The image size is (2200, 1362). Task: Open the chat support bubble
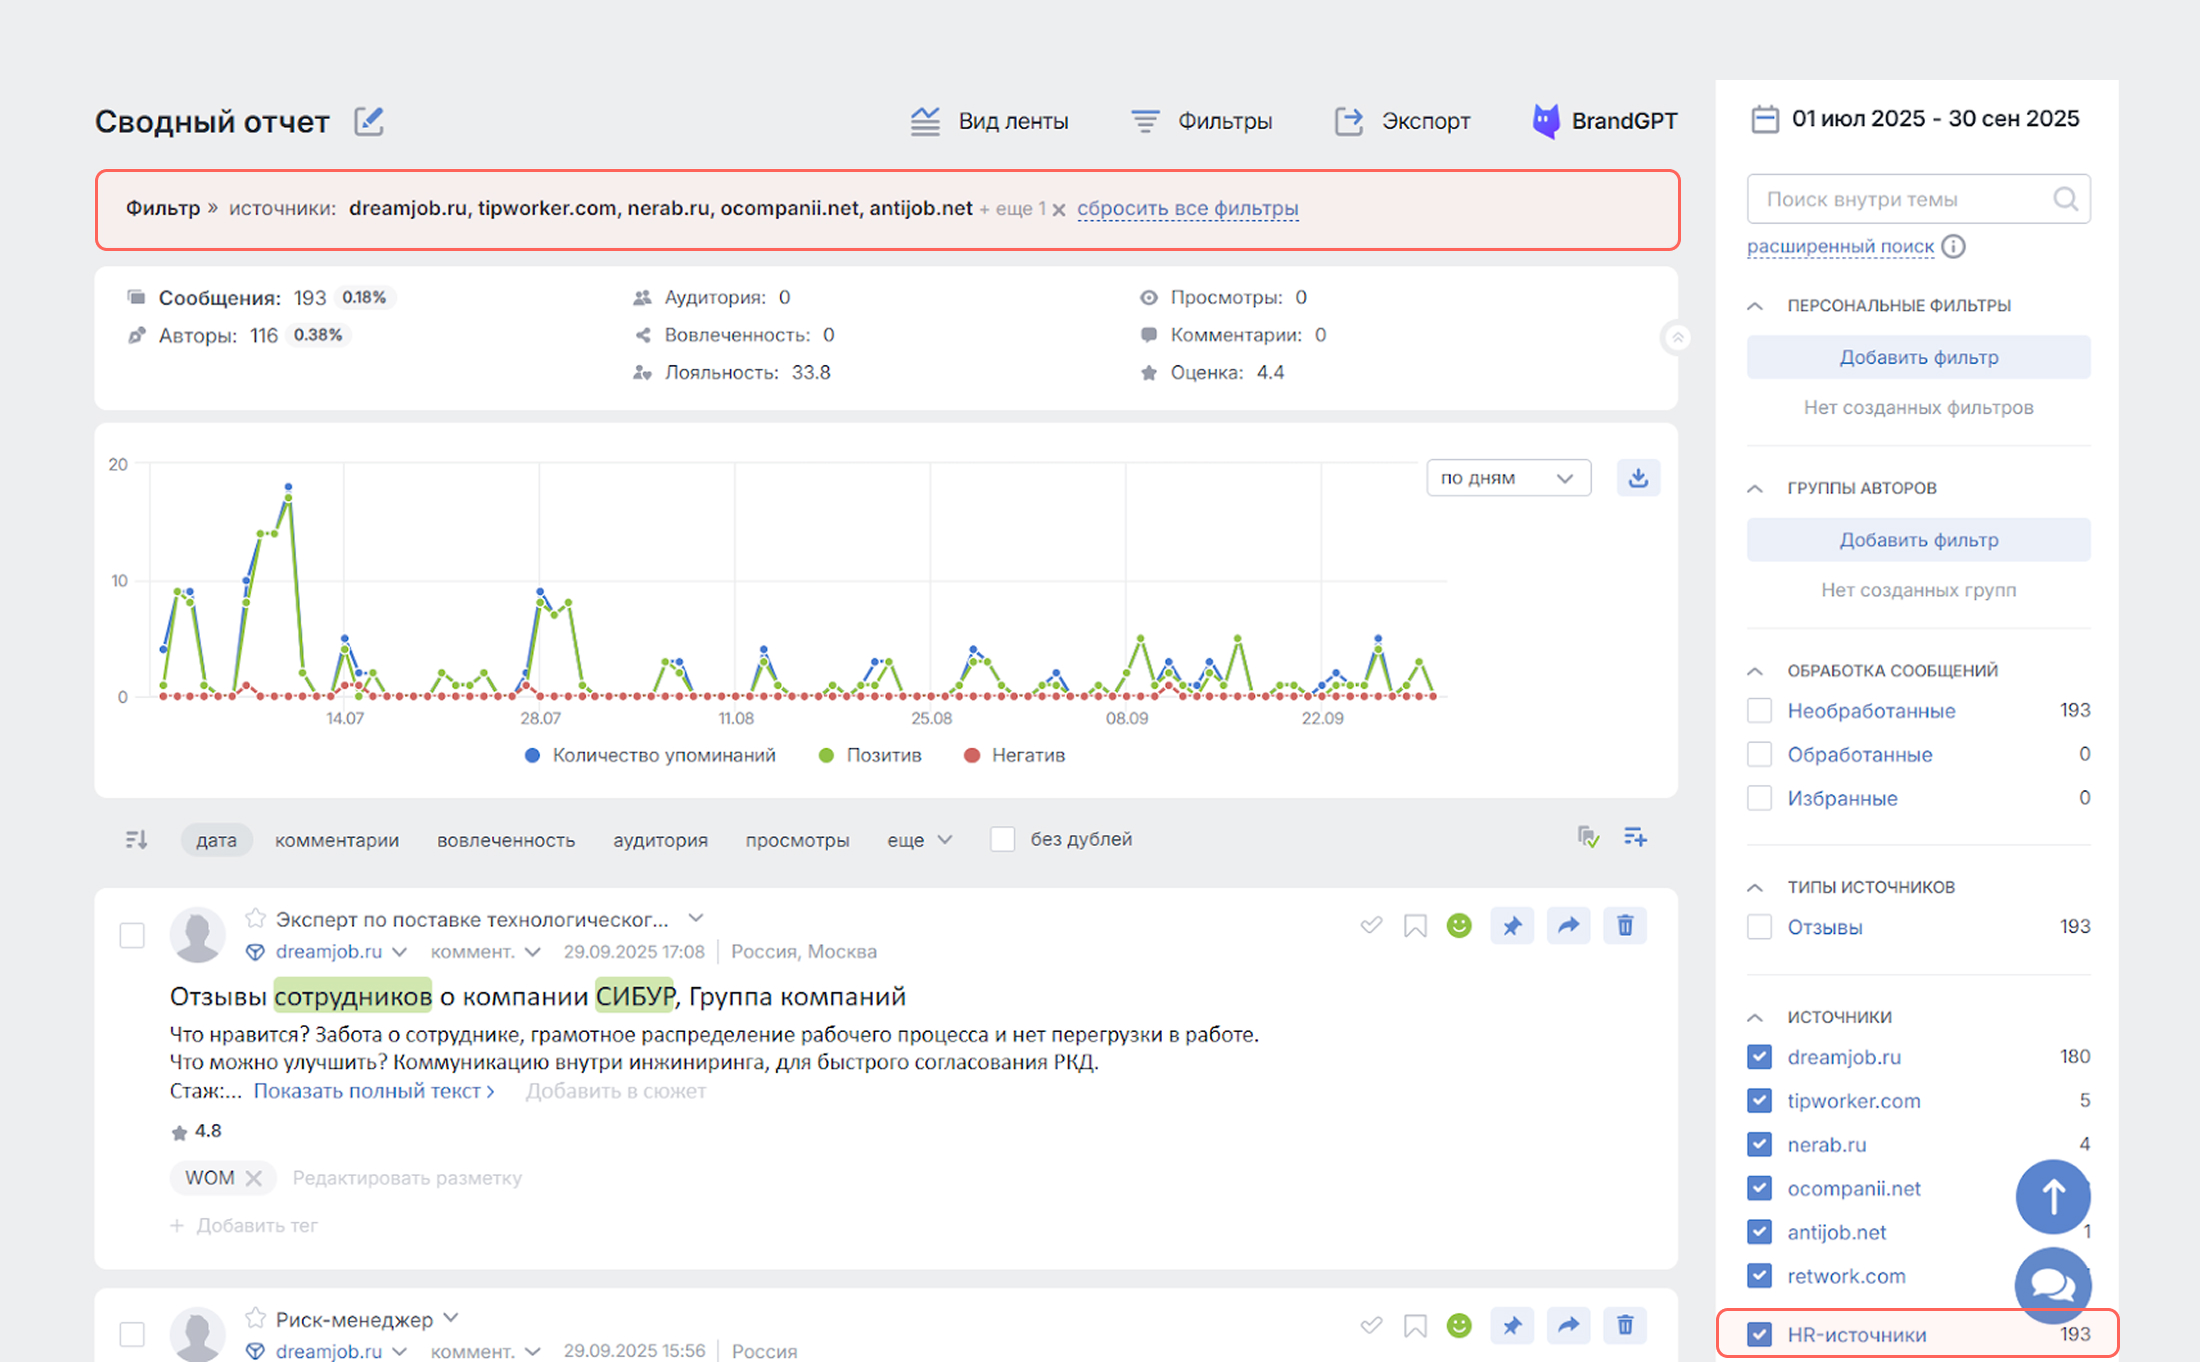tap(2052, 1283)
